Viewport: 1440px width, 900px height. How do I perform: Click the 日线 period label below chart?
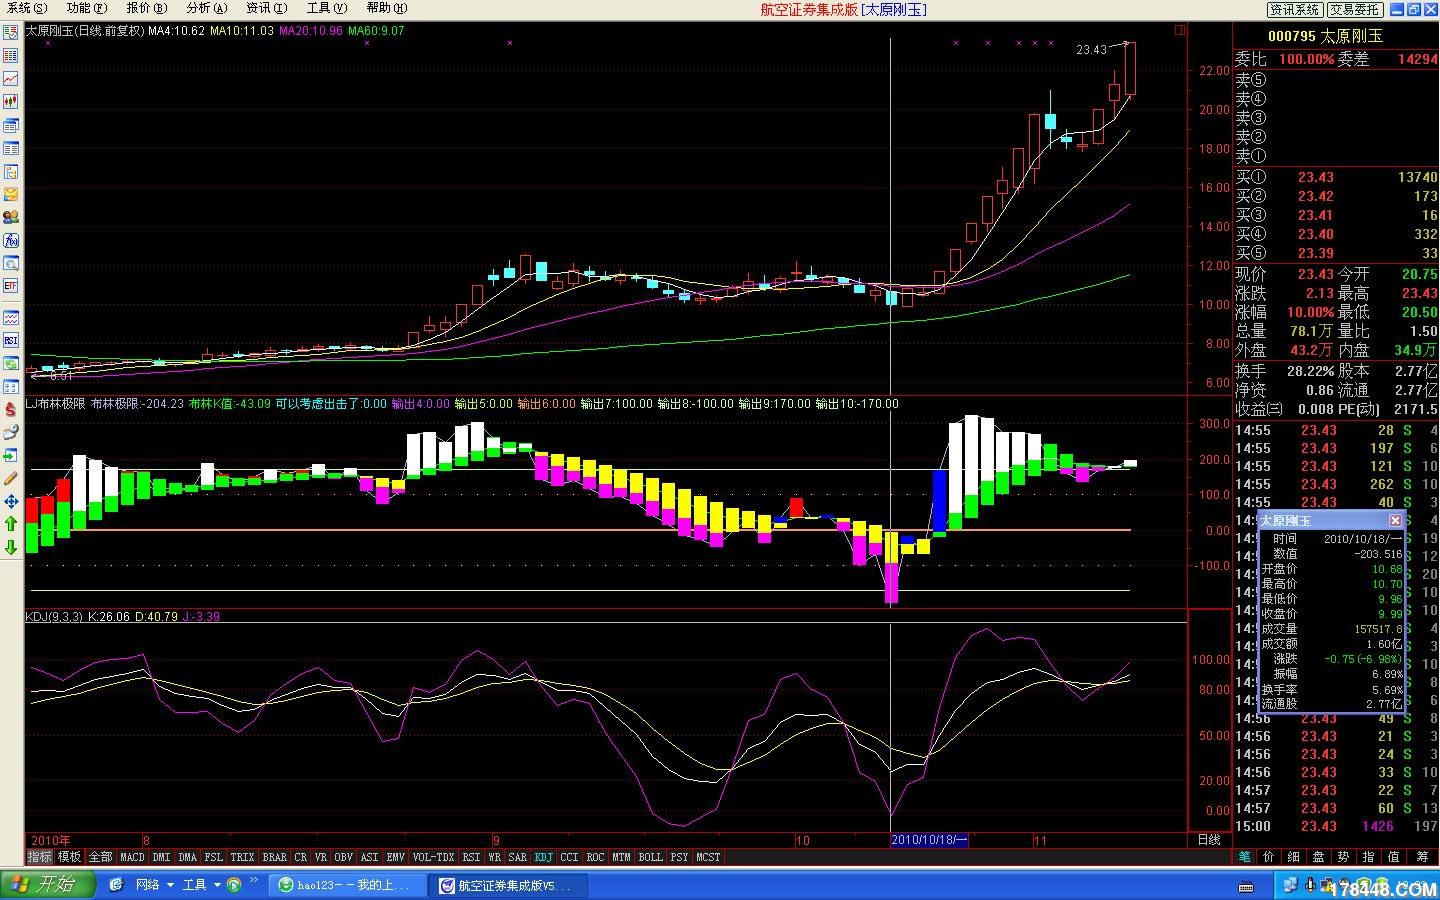(x=1209, y=840)
